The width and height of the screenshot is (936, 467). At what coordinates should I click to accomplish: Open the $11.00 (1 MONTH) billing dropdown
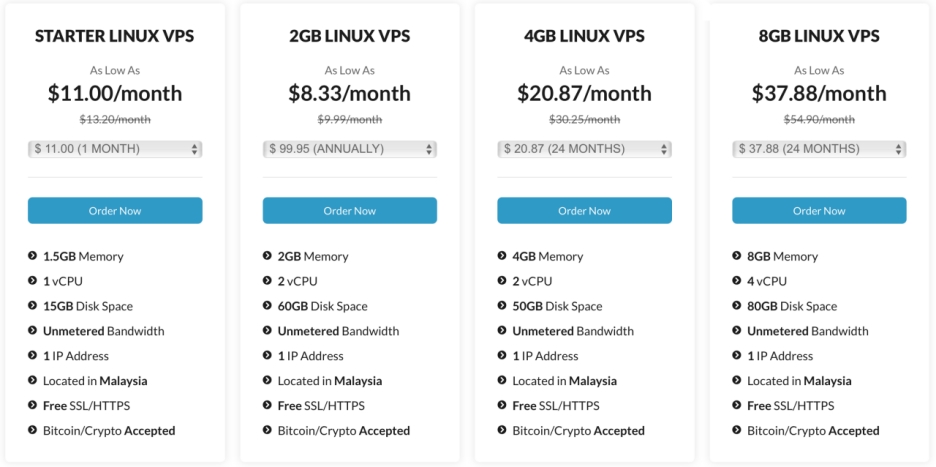tap(115, 149)
